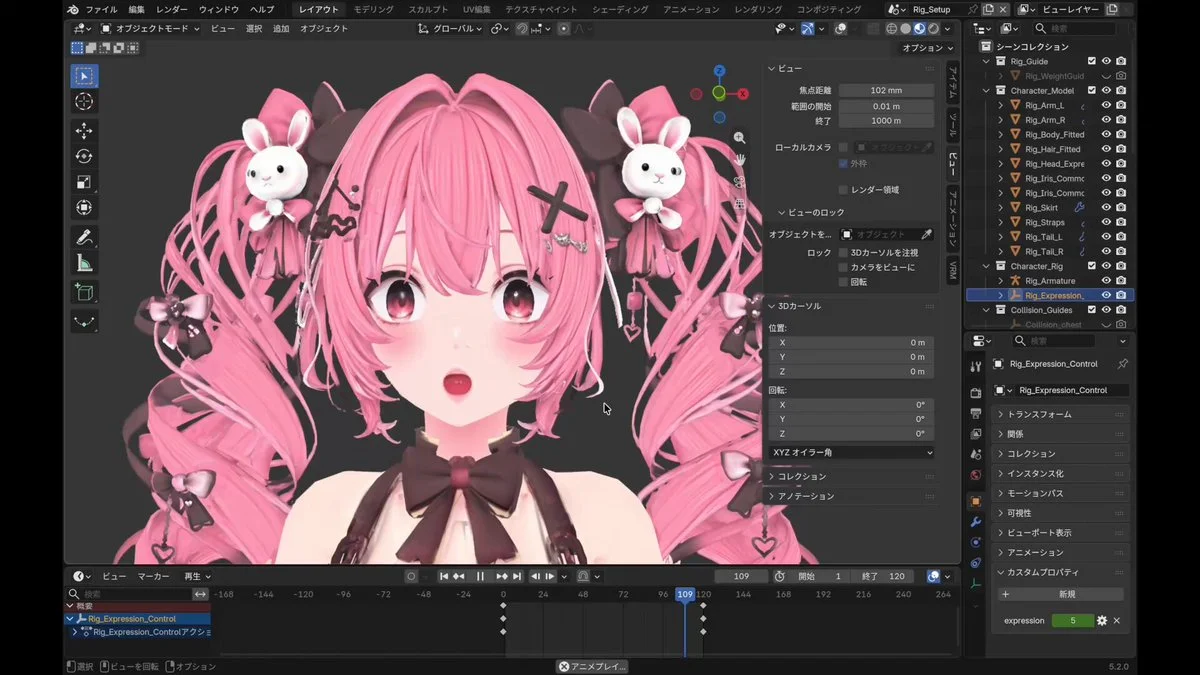Click the red X axis on navigation gizmo
This screenshot has width=1200, height=675.
743,94
